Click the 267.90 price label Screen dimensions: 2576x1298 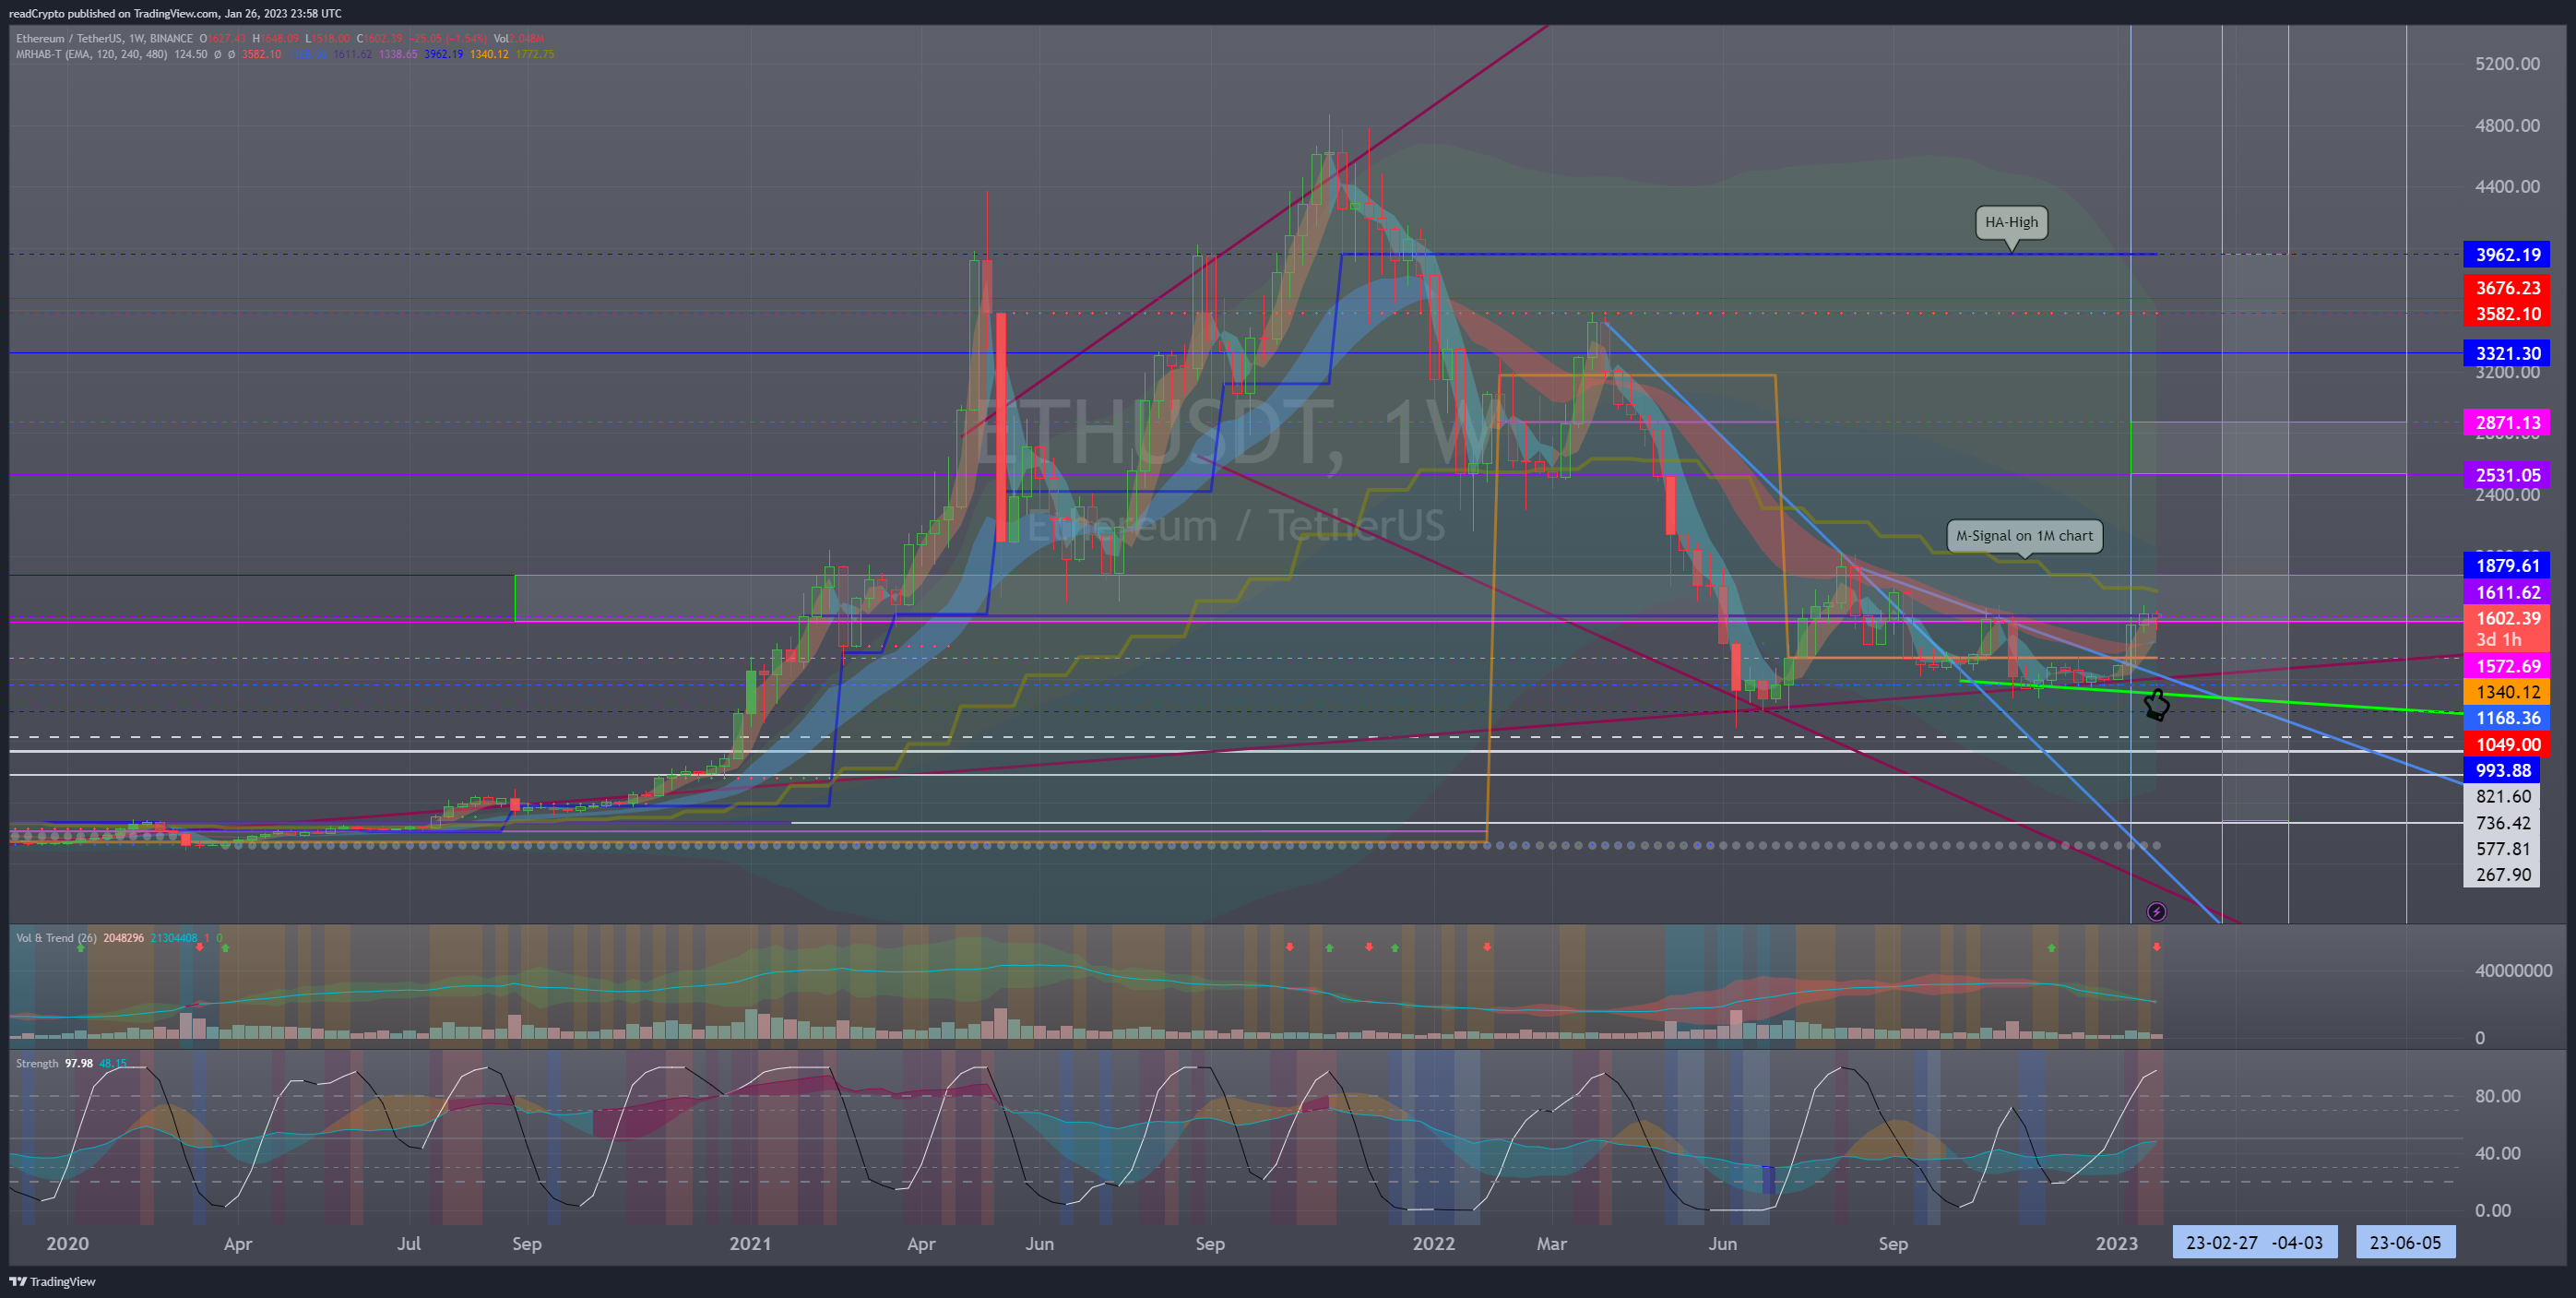point(2501,875)
